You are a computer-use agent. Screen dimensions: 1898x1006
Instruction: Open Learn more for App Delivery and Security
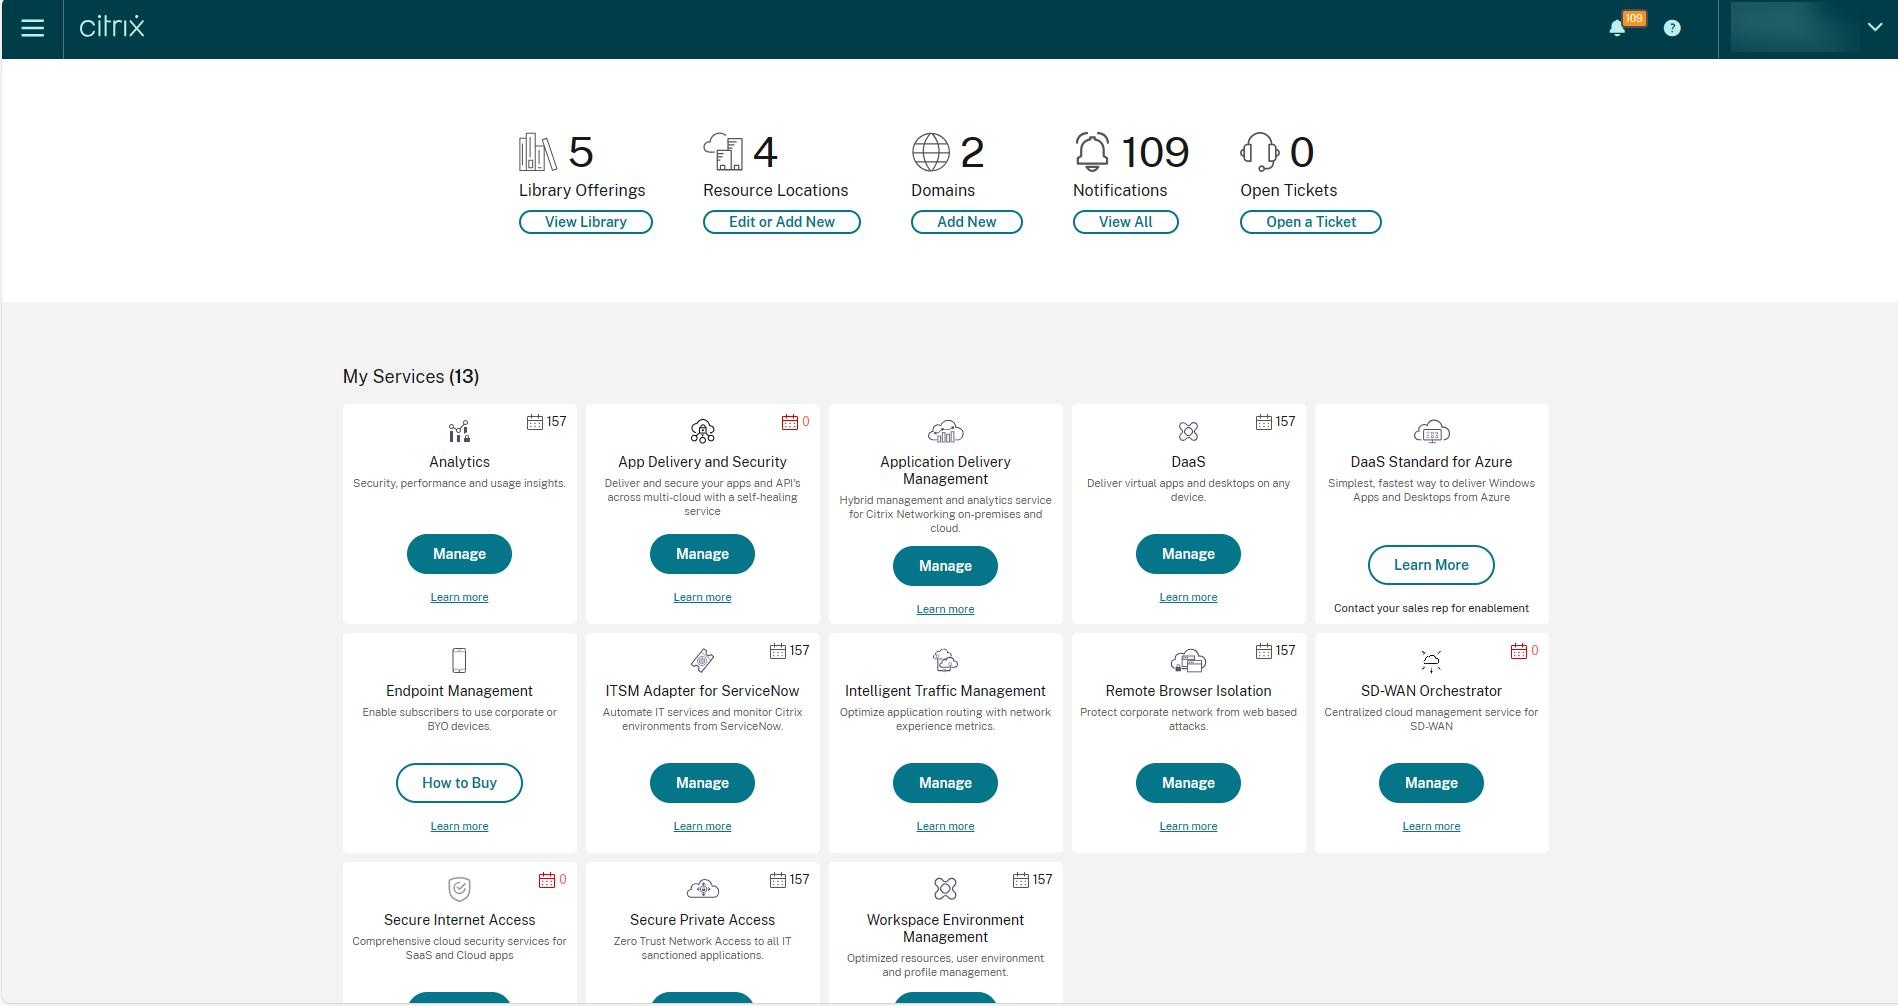[x=702, y=597]
